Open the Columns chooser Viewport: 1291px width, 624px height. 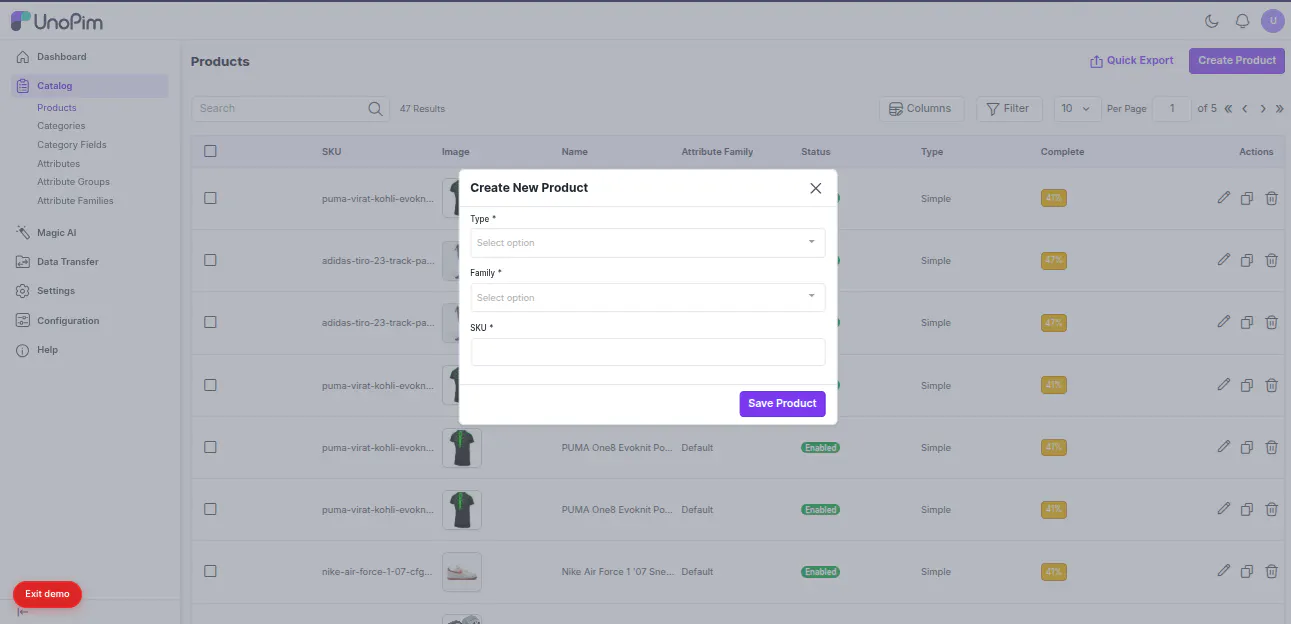tap(922, 108)
